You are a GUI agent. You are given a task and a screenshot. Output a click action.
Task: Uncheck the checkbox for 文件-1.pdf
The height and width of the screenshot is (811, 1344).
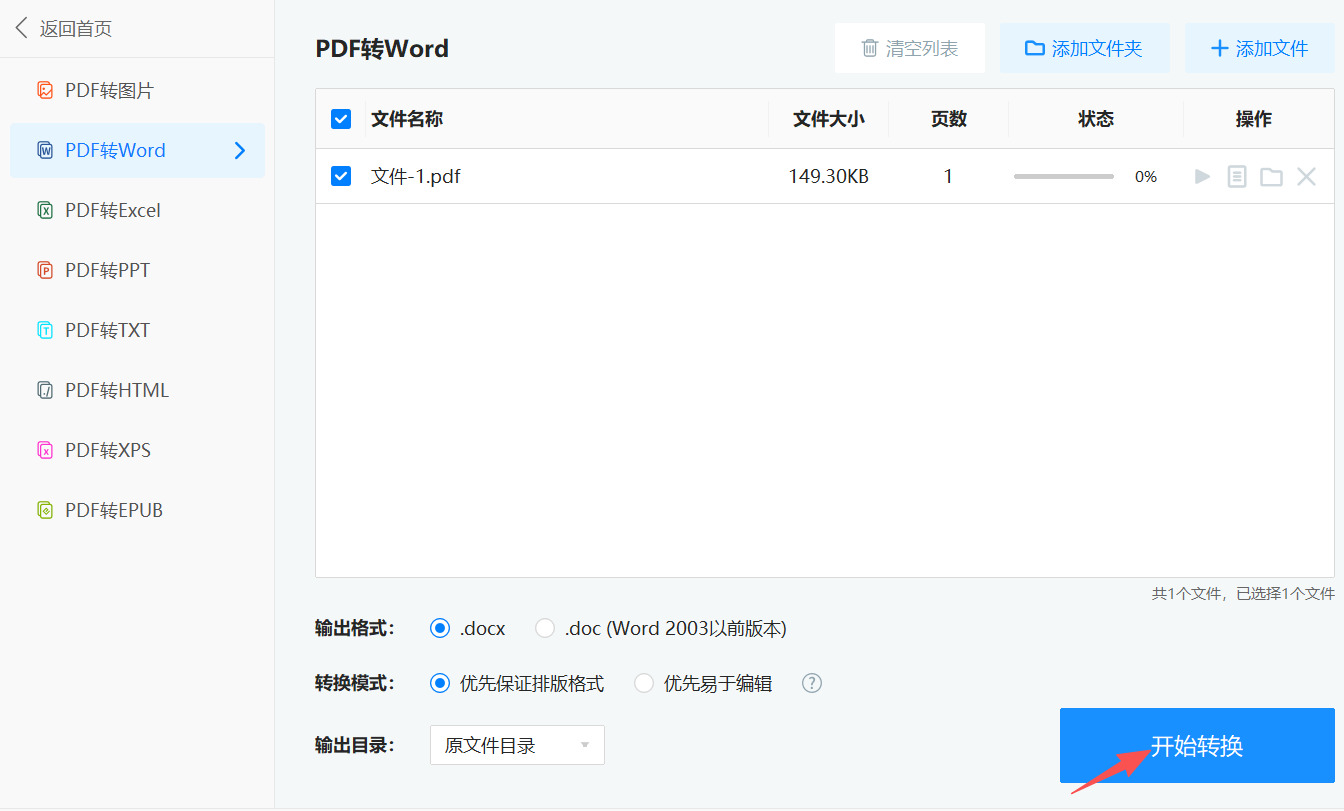point(341,176)
